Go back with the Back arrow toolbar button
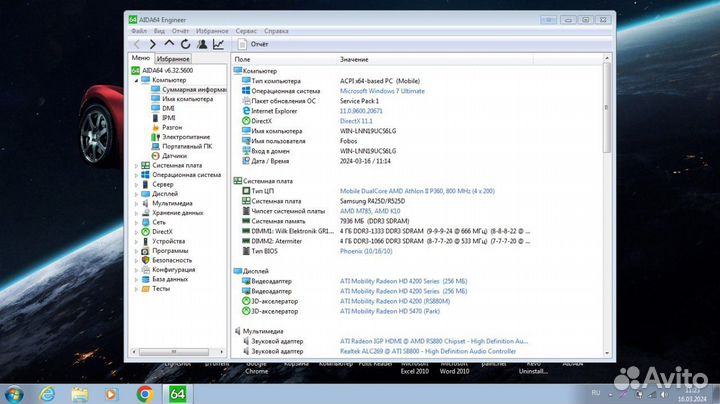The height and width of the screenshot is (404, 720). [137, 44]
